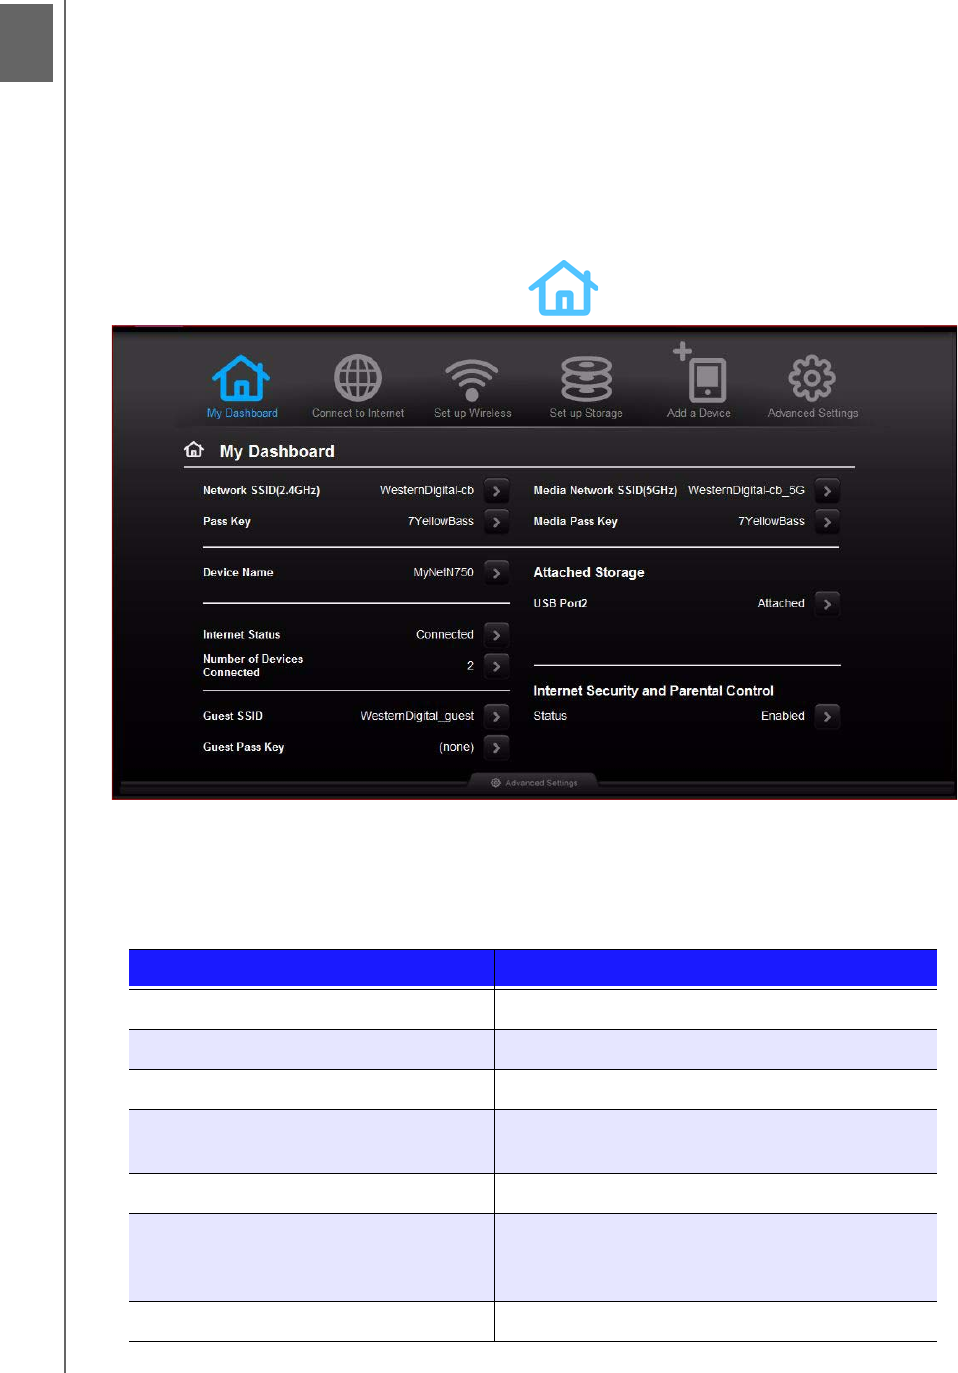The width and height of the screenshot is (958, 1373).
Task: Select the Connect to Internet label
Action: [x=358, y=413]
